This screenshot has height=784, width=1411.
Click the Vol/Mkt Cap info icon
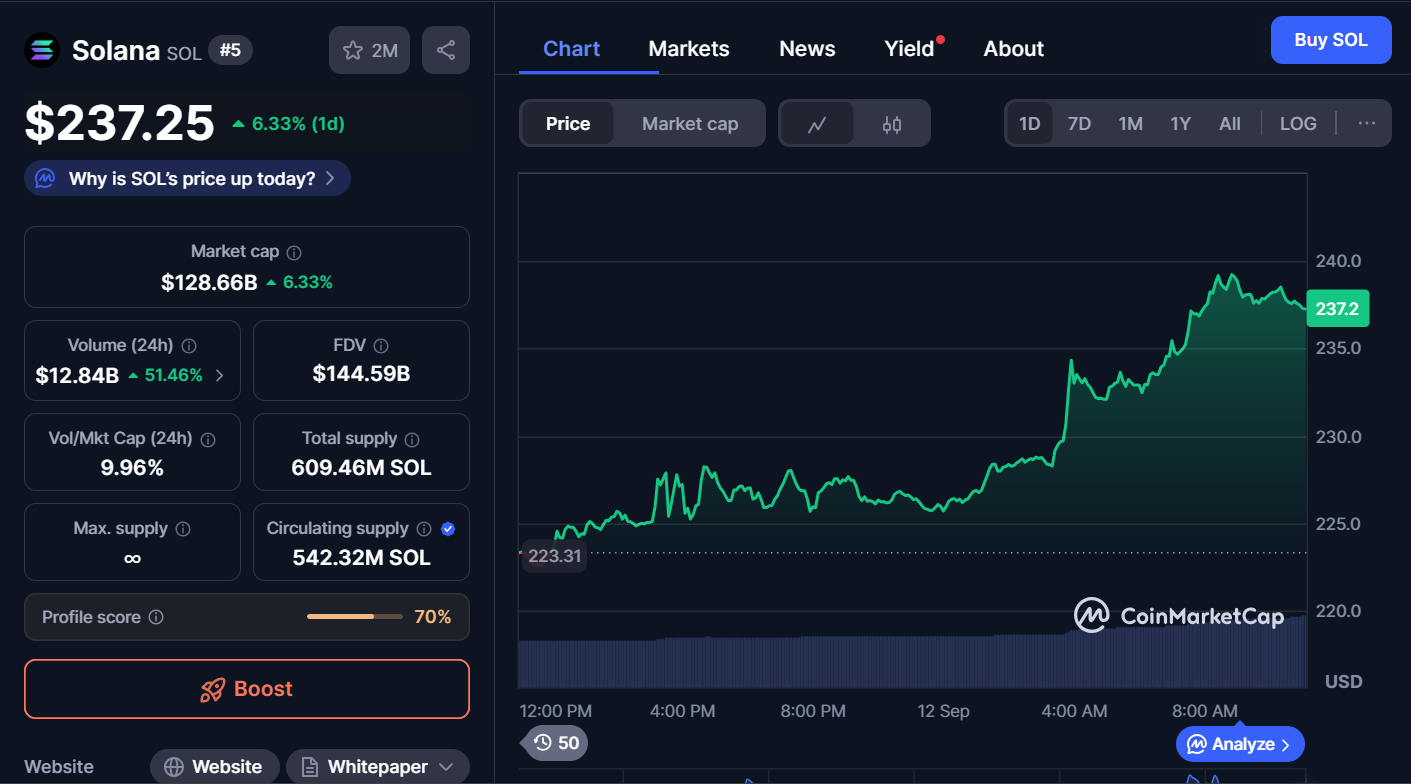click(208, 439)
